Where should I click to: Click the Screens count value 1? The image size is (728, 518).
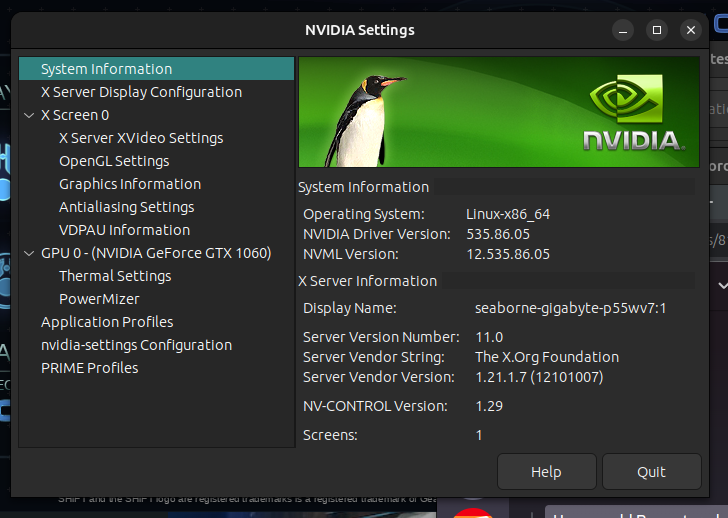pyautogui.click(x=479, y=435)
